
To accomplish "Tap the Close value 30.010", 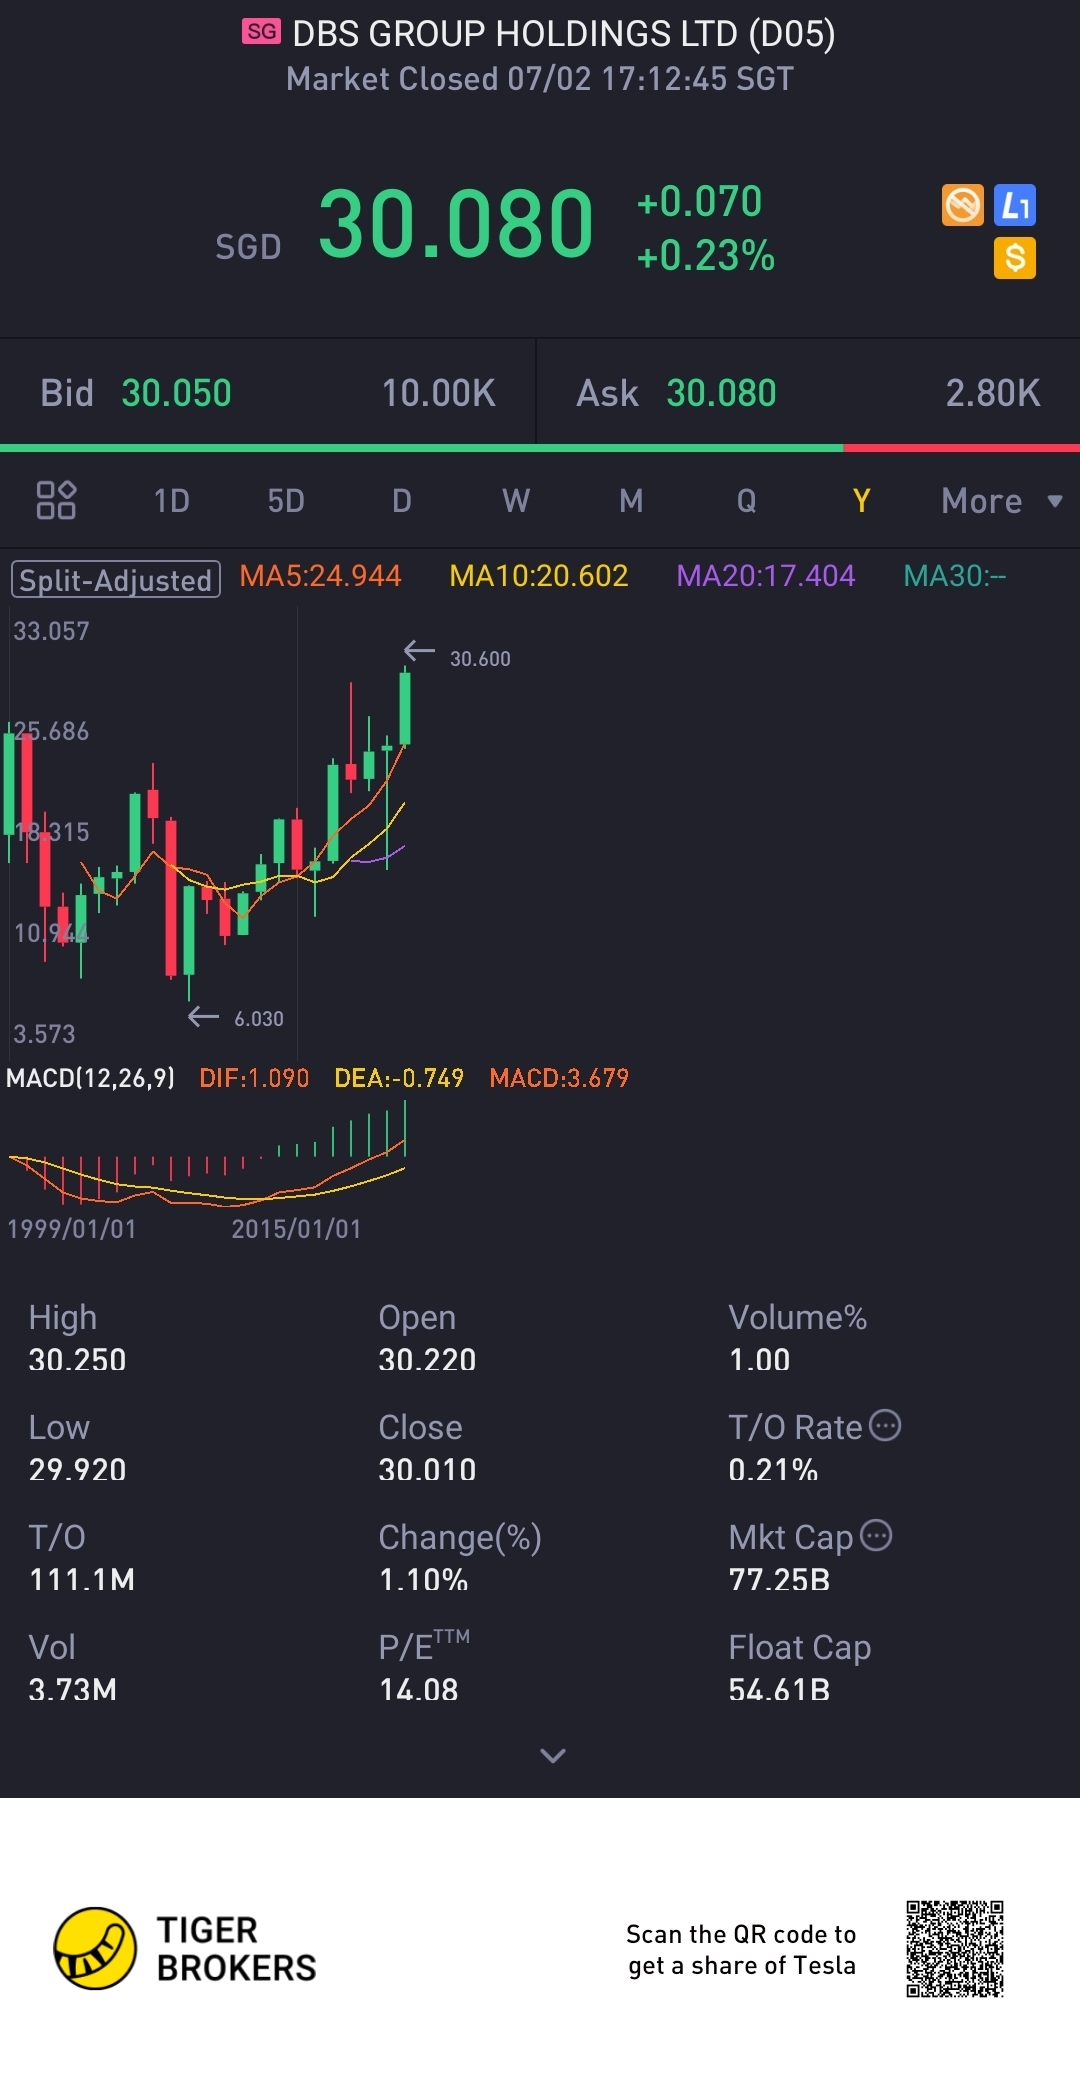I will (427, 1470).
